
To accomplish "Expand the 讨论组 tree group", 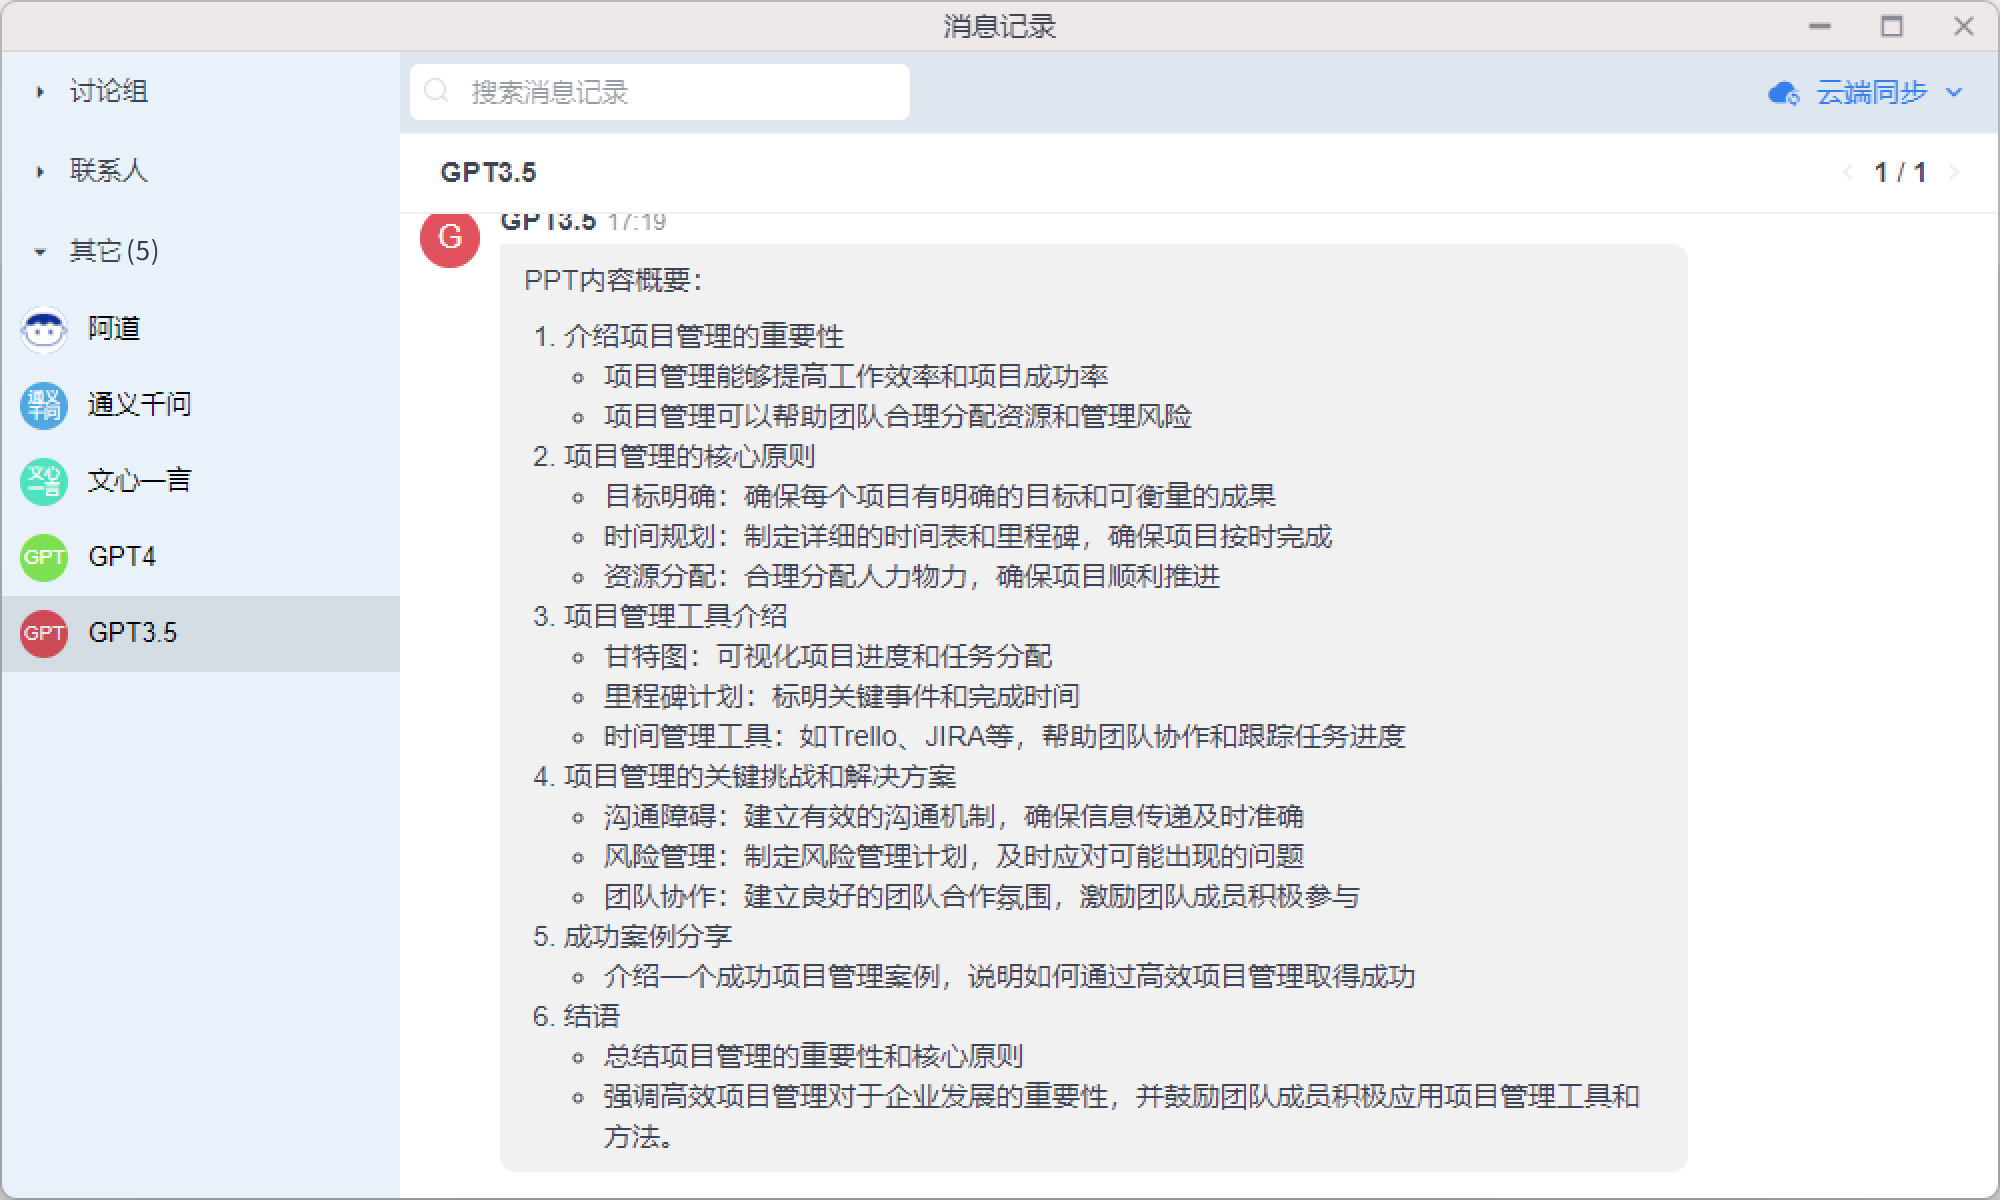I will pyautogui.click(x=40, y=92).
